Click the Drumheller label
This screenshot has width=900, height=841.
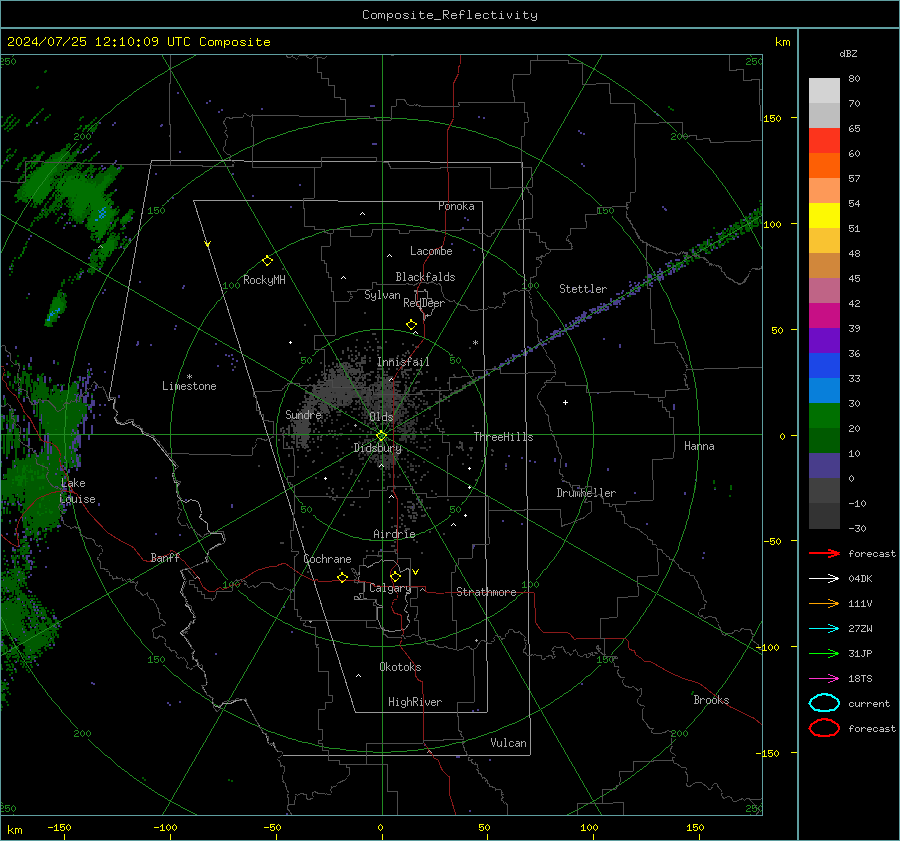tap(586, 493)
